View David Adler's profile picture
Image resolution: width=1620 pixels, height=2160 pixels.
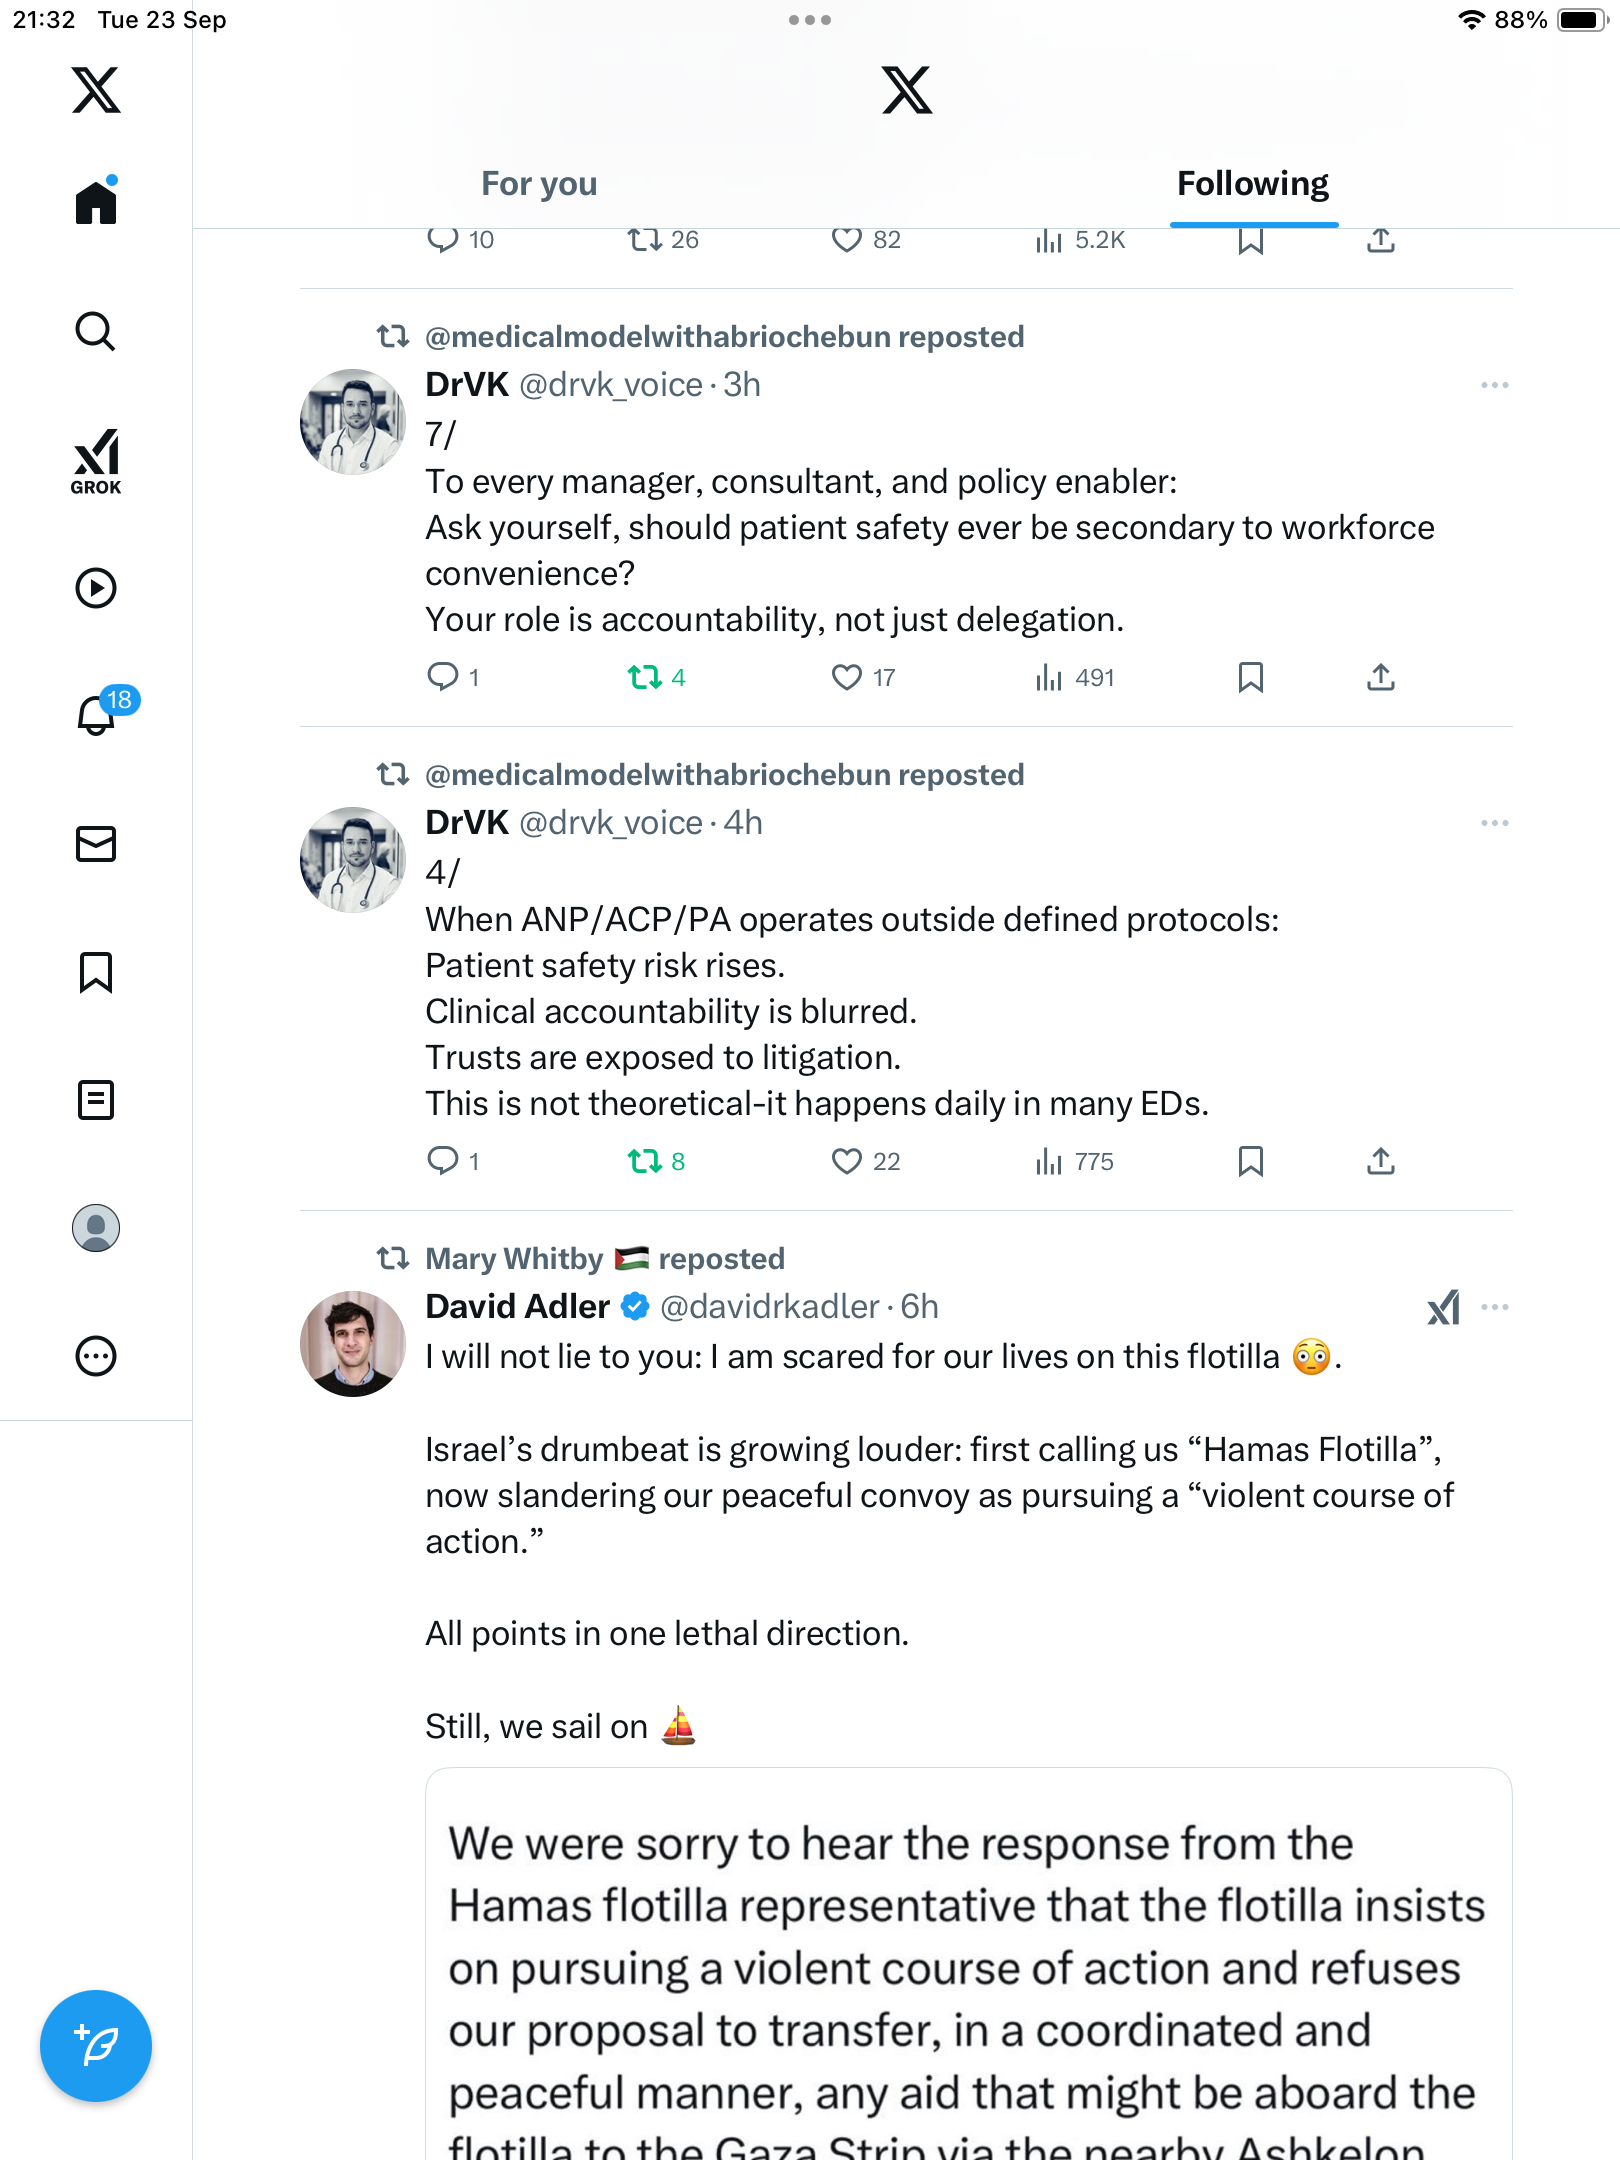click(x=353, y=1343)
